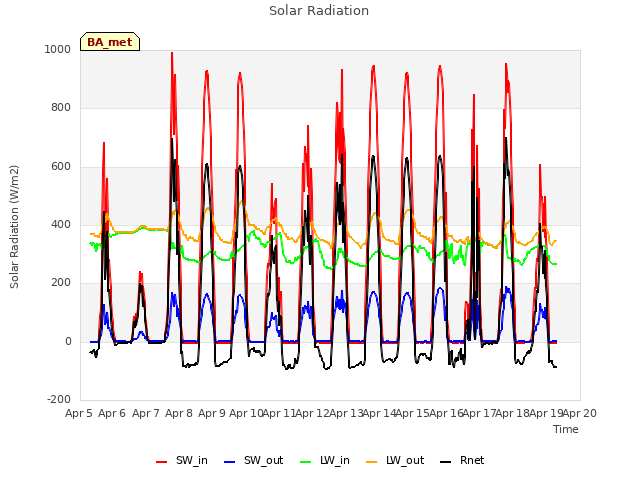Click the Apr 8 x-axis label
The image size is (640, 480).
pyautogui.click(x=179, y=413)
